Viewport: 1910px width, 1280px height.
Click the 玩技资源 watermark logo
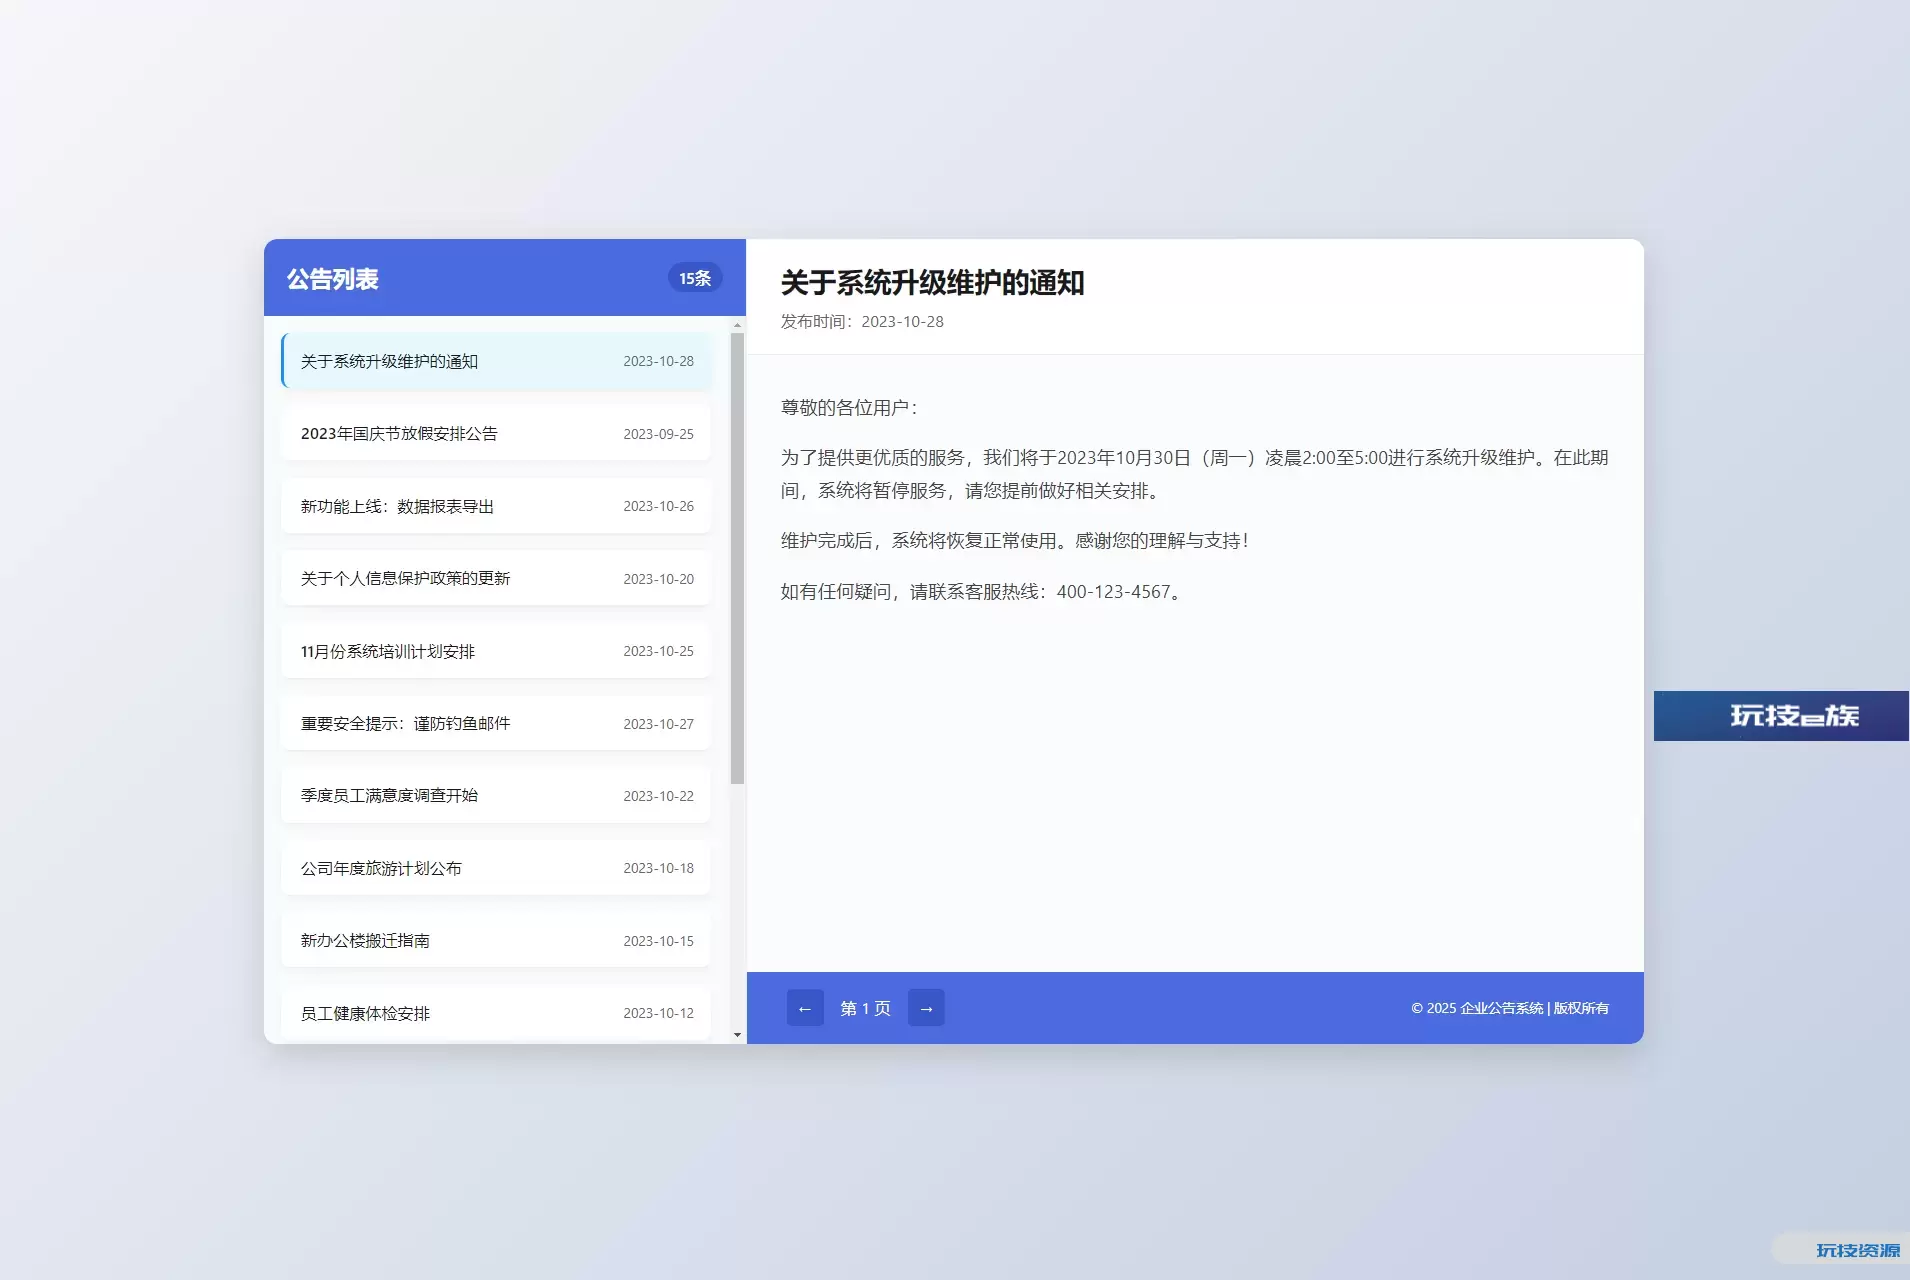[1856, 1250]
